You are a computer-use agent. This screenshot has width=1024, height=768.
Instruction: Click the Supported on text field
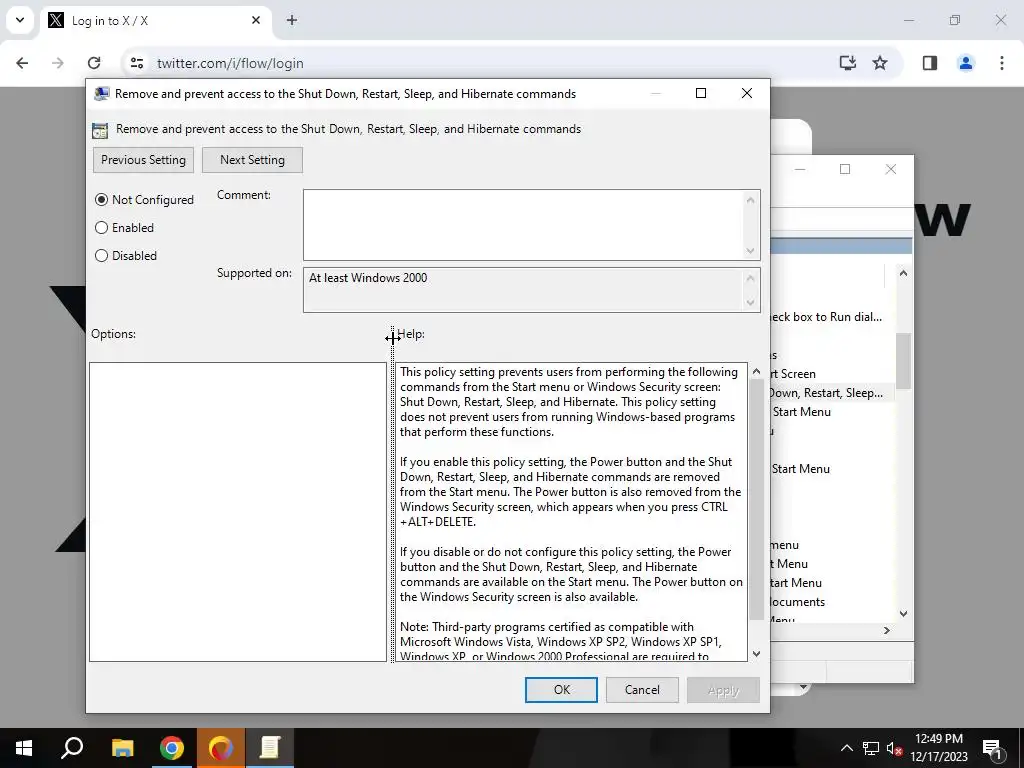pyautogui.click(x=523, y=289)
